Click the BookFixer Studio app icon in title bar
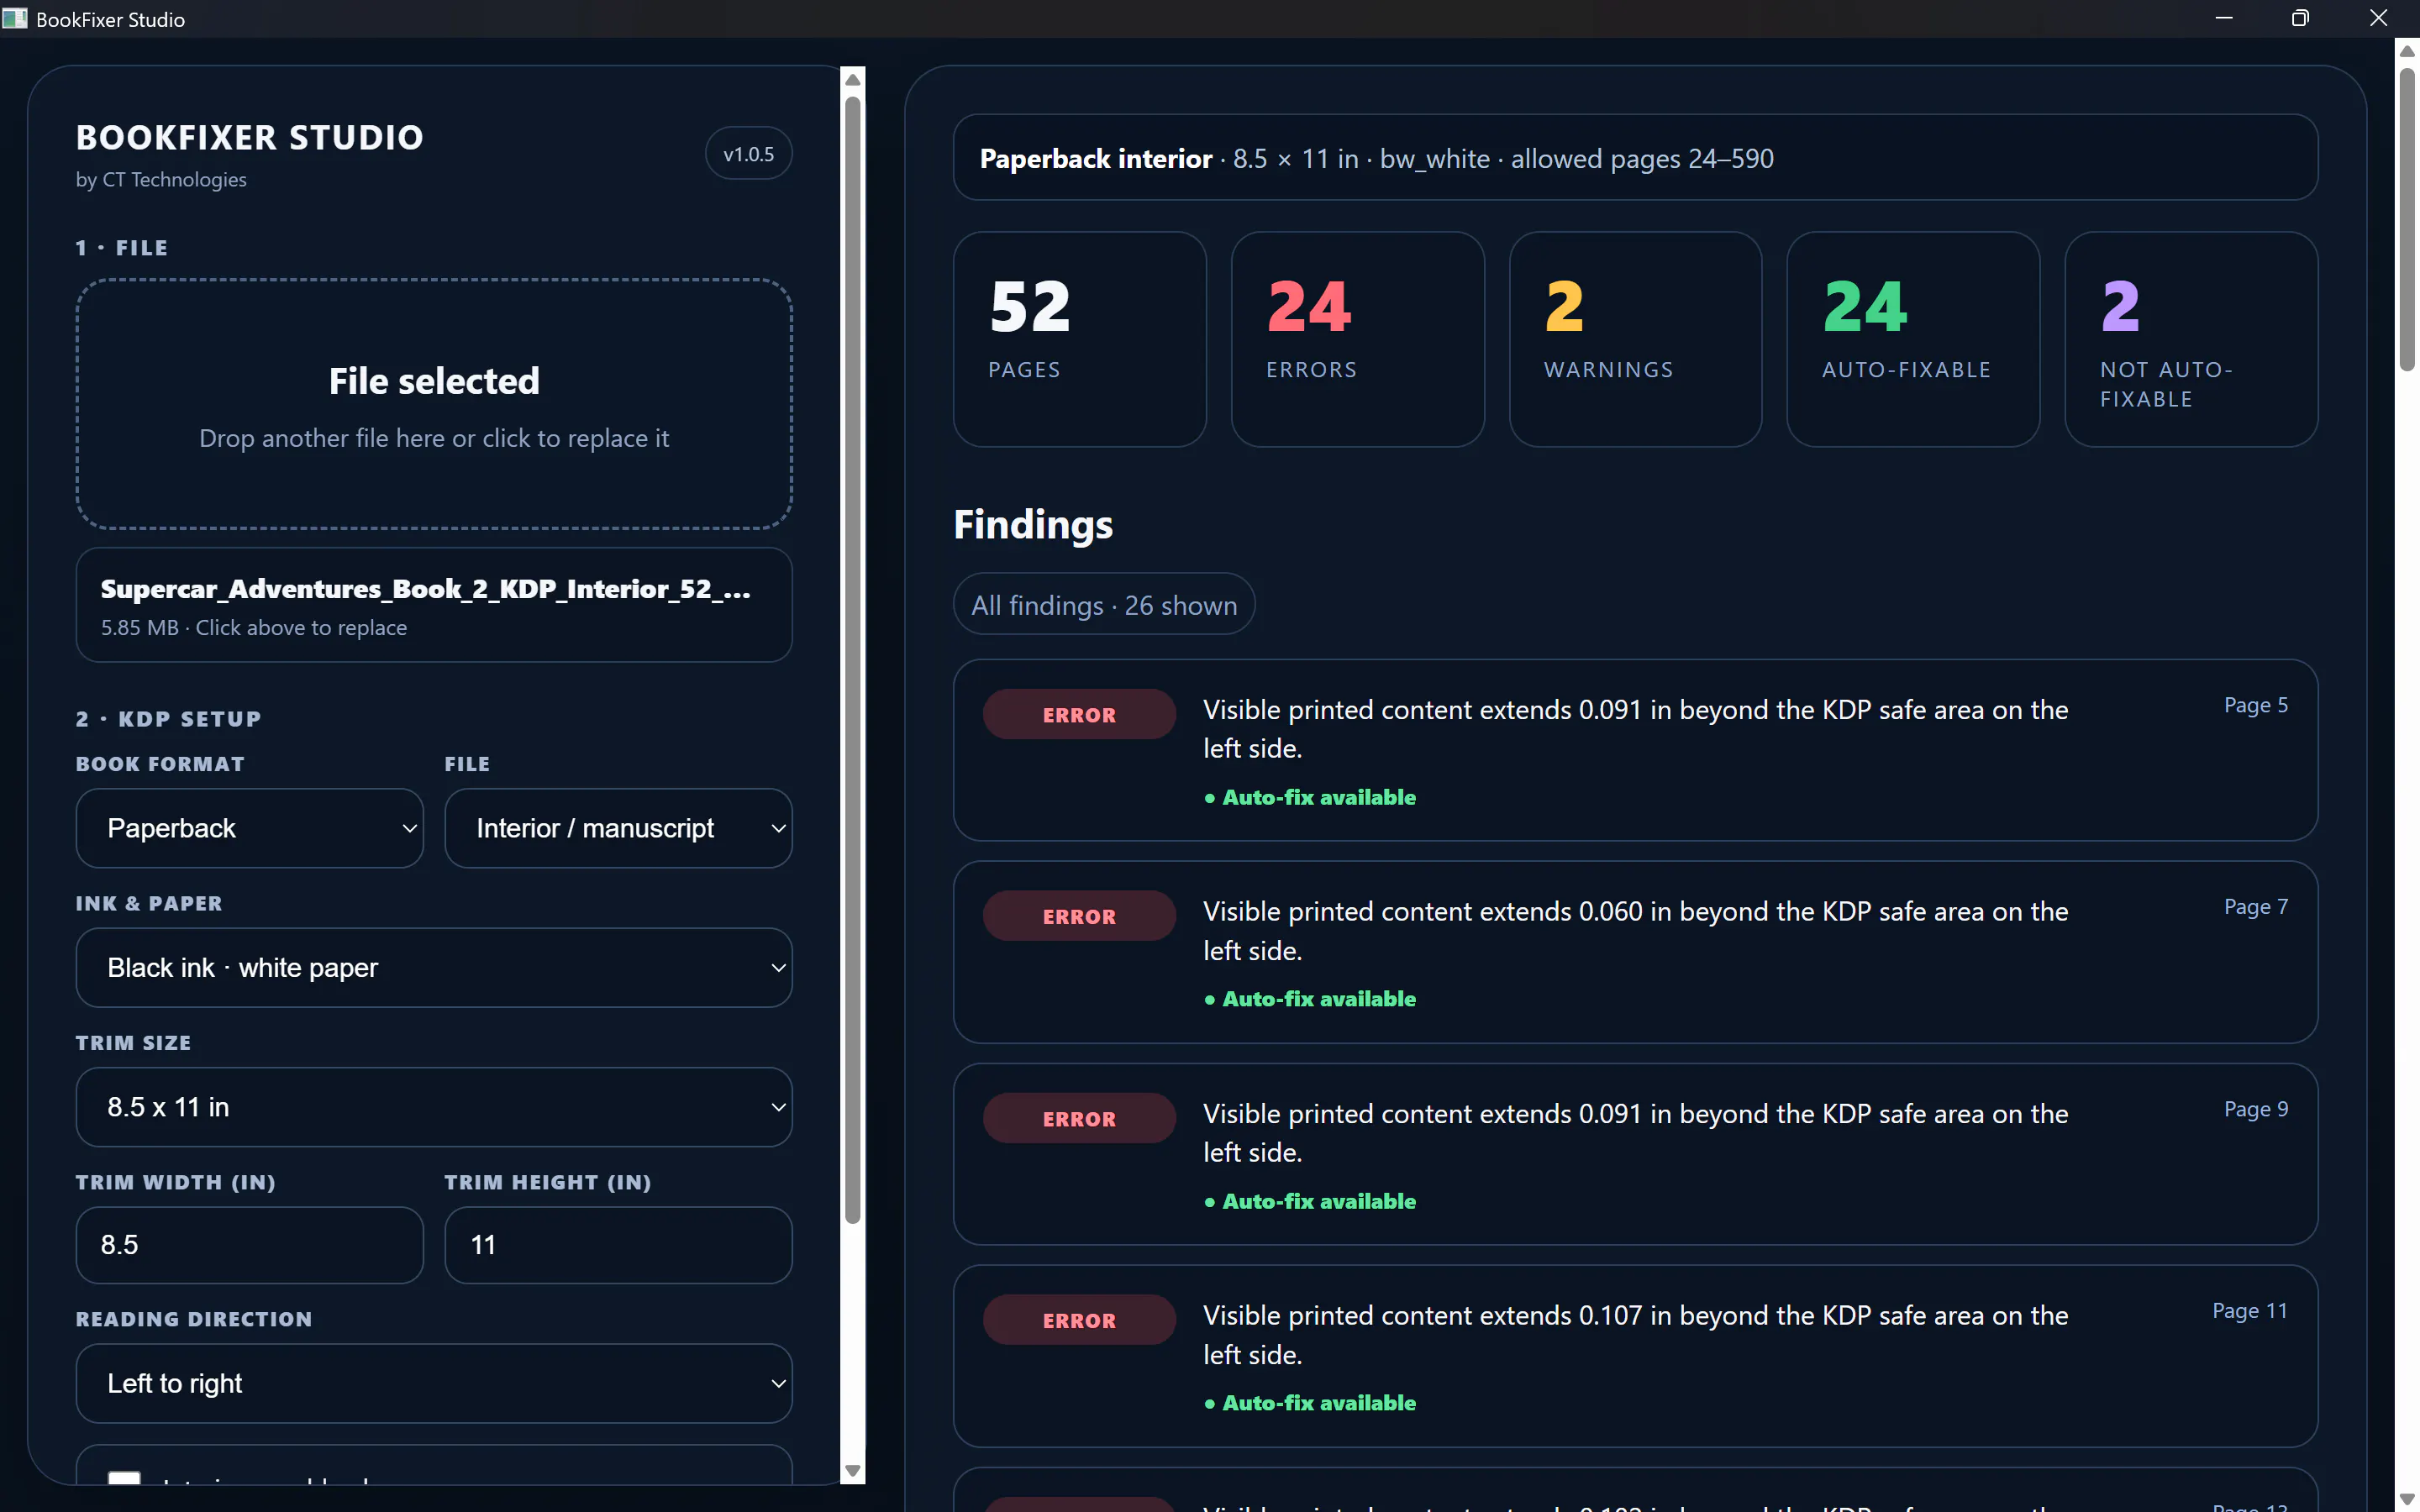Screen dimensions: 2420x1512 [15, 19]
